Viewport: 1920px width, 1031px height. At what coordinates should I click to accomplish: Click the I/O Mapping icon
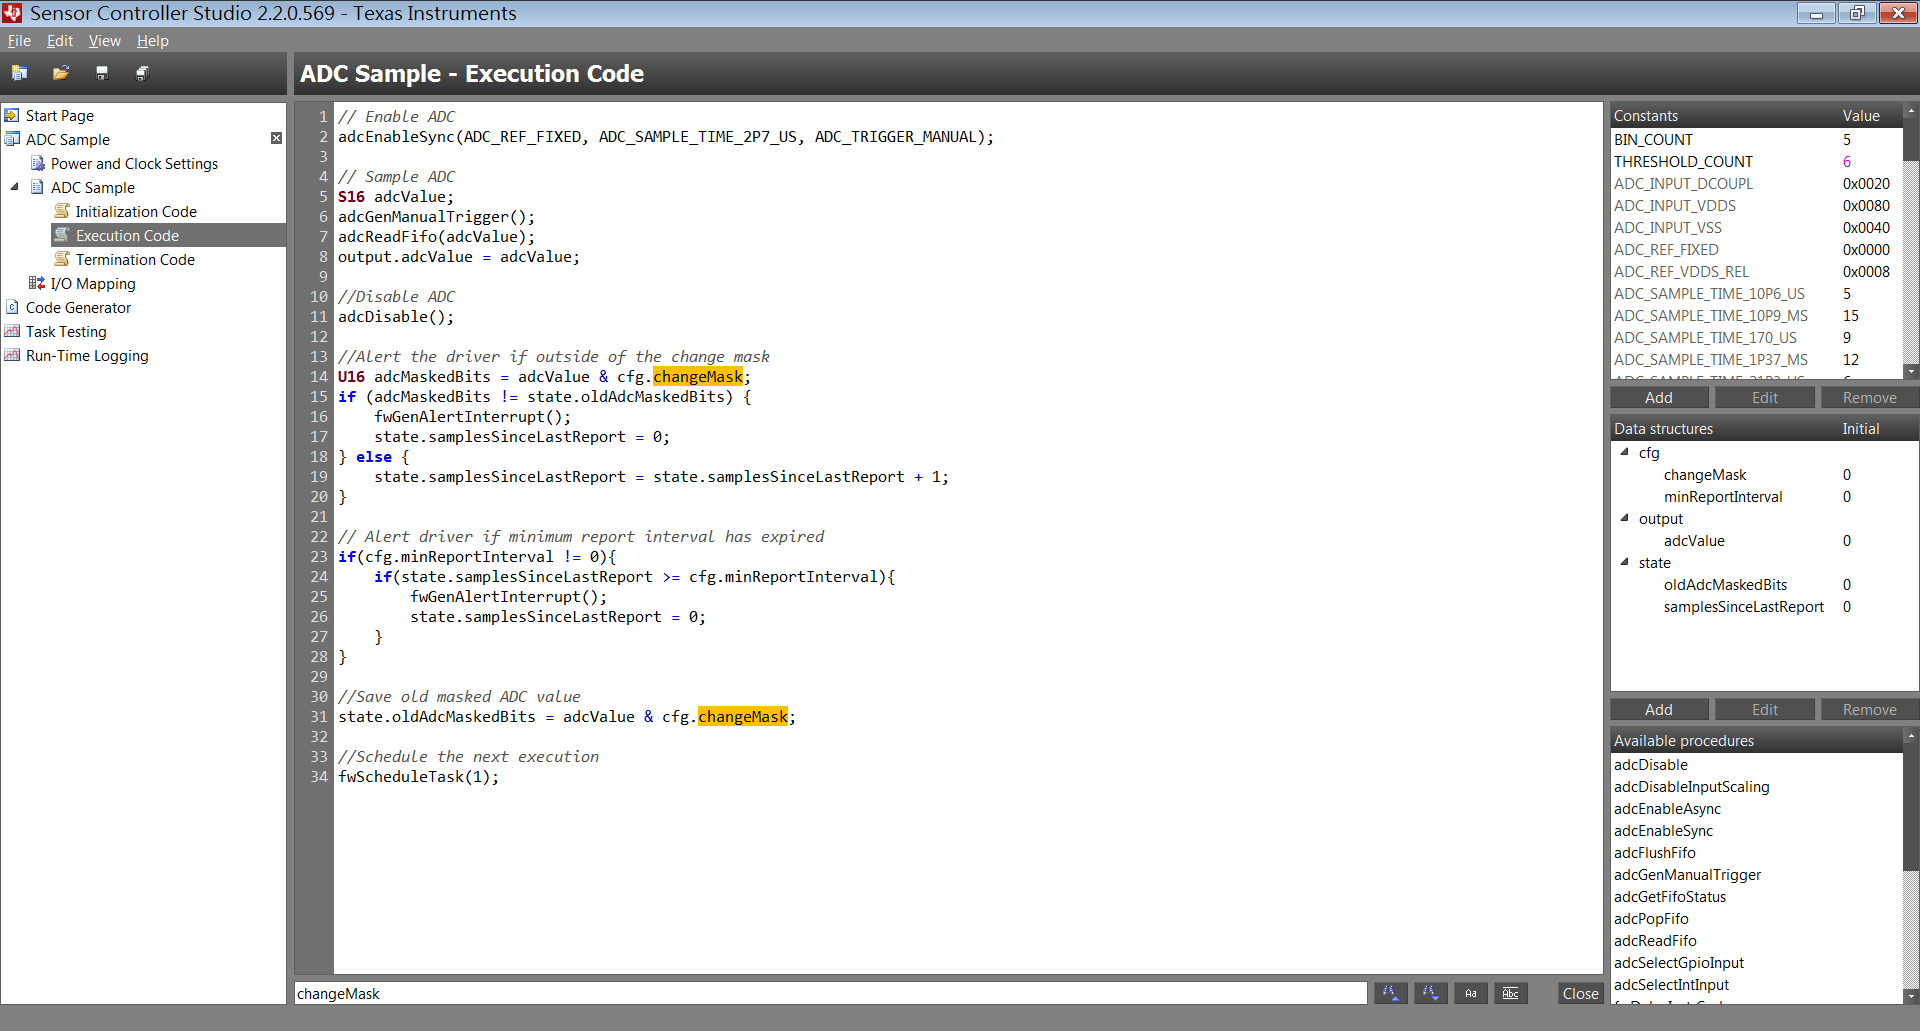[x=37, y=283]
